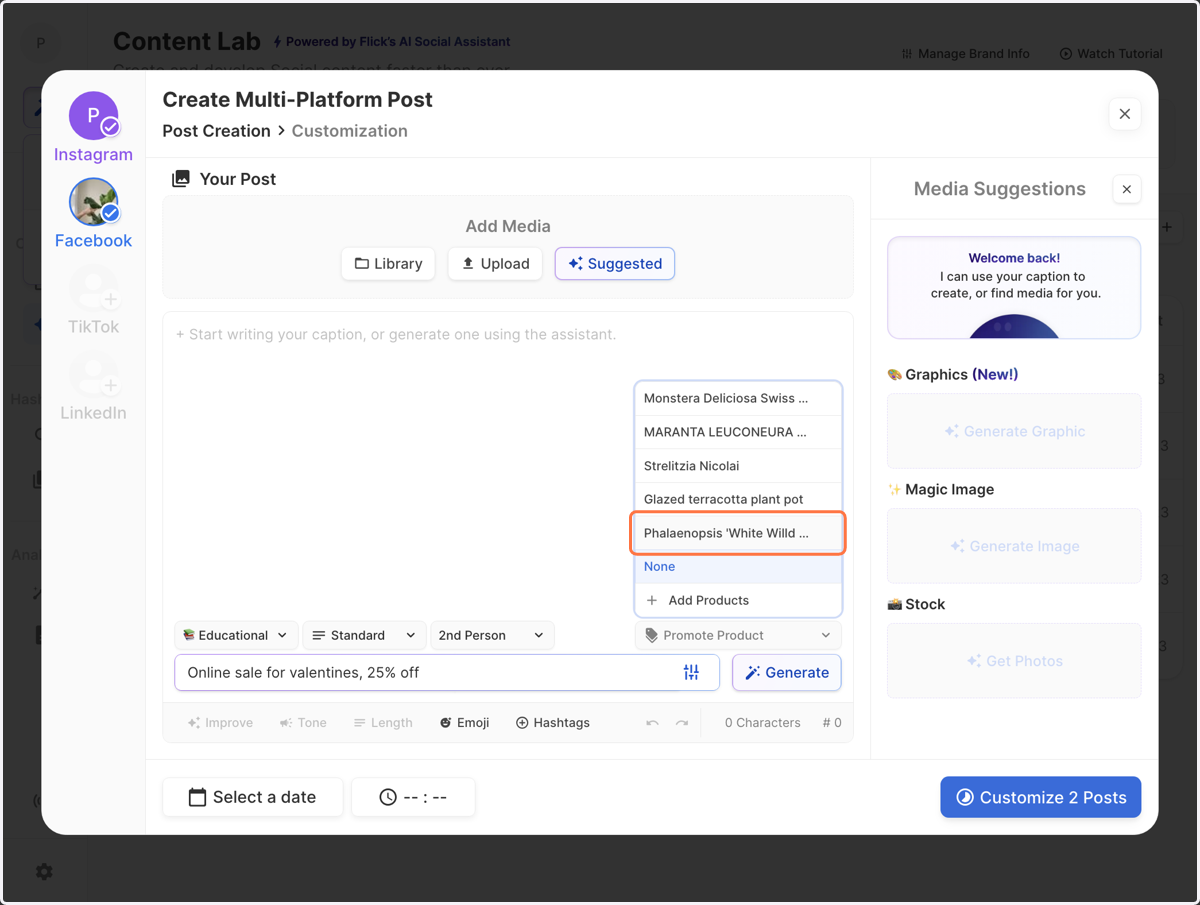Click the redo arrow icon
1200x905 pixels.
click(682, 723)
